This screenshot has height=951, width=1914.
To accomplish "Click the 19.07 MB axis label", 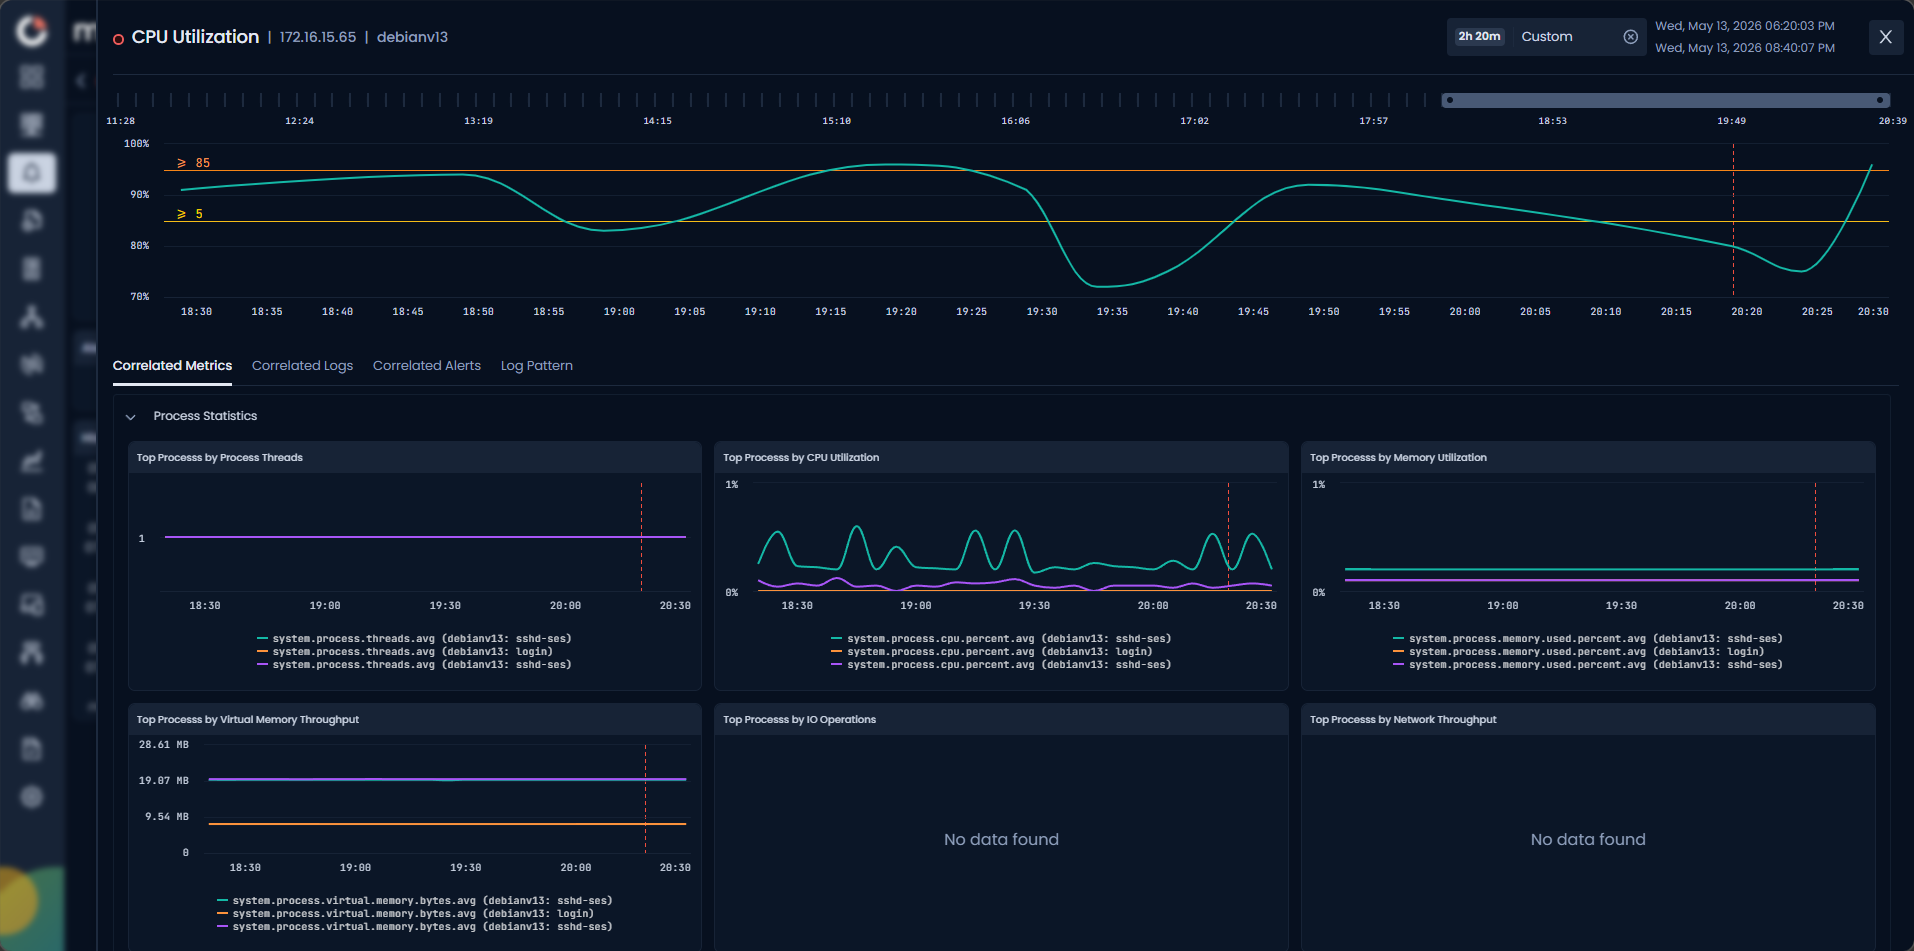I will point(164,781).
